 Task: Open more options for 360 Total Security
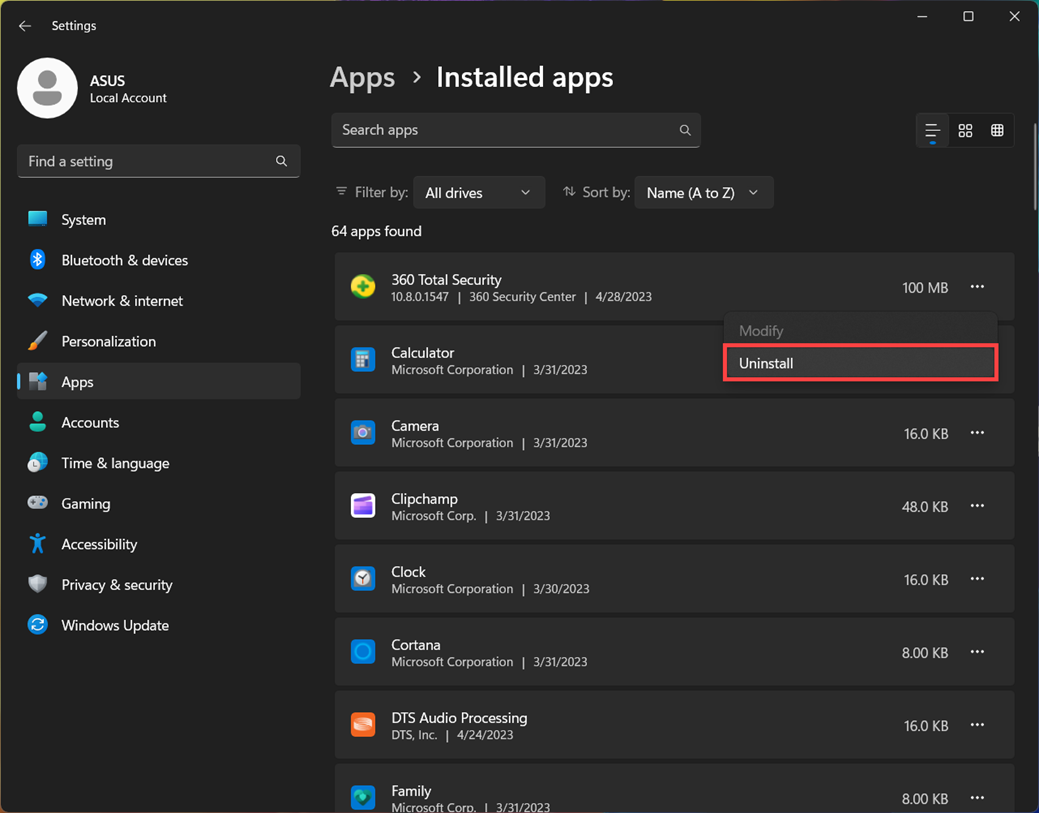pos(977,287)
